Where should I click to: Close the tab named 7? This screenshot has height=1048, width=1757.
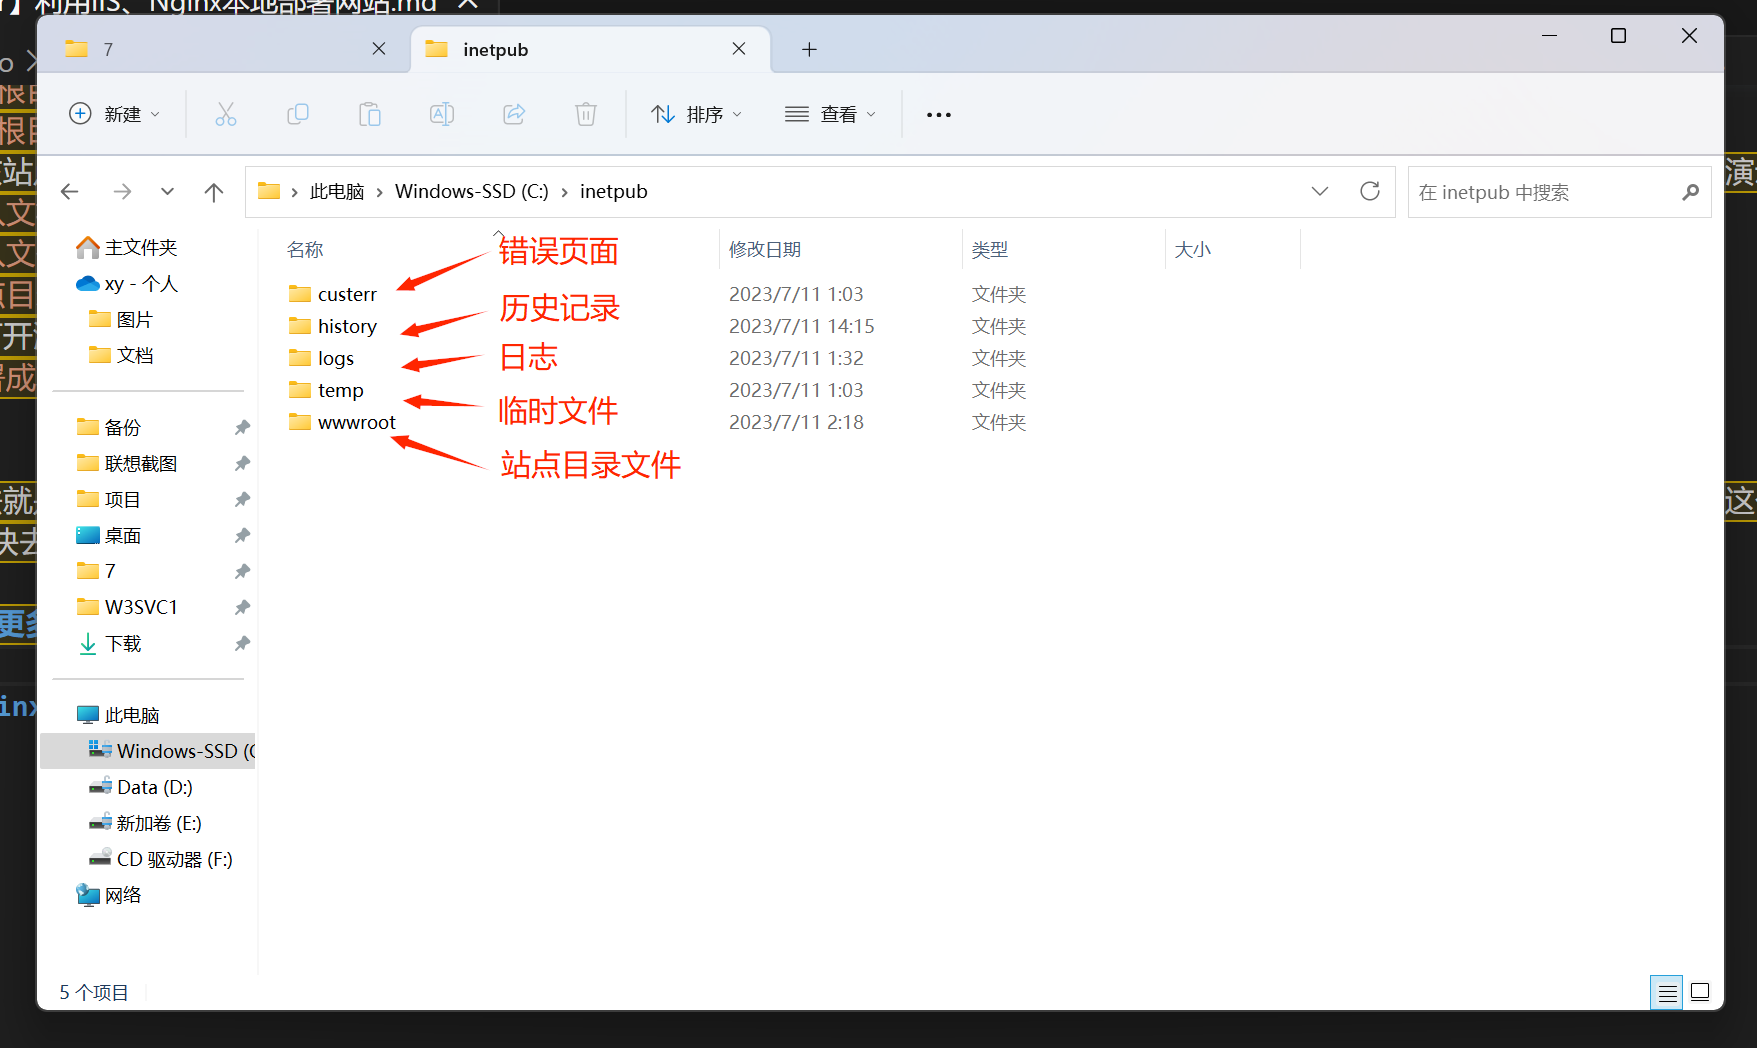coord(379,49)
